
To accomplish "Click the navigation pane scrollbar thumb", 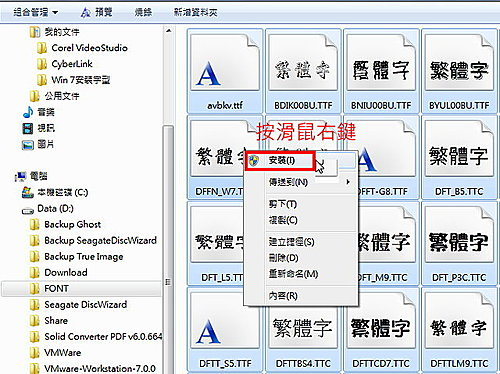I will (x=169, y=249).
